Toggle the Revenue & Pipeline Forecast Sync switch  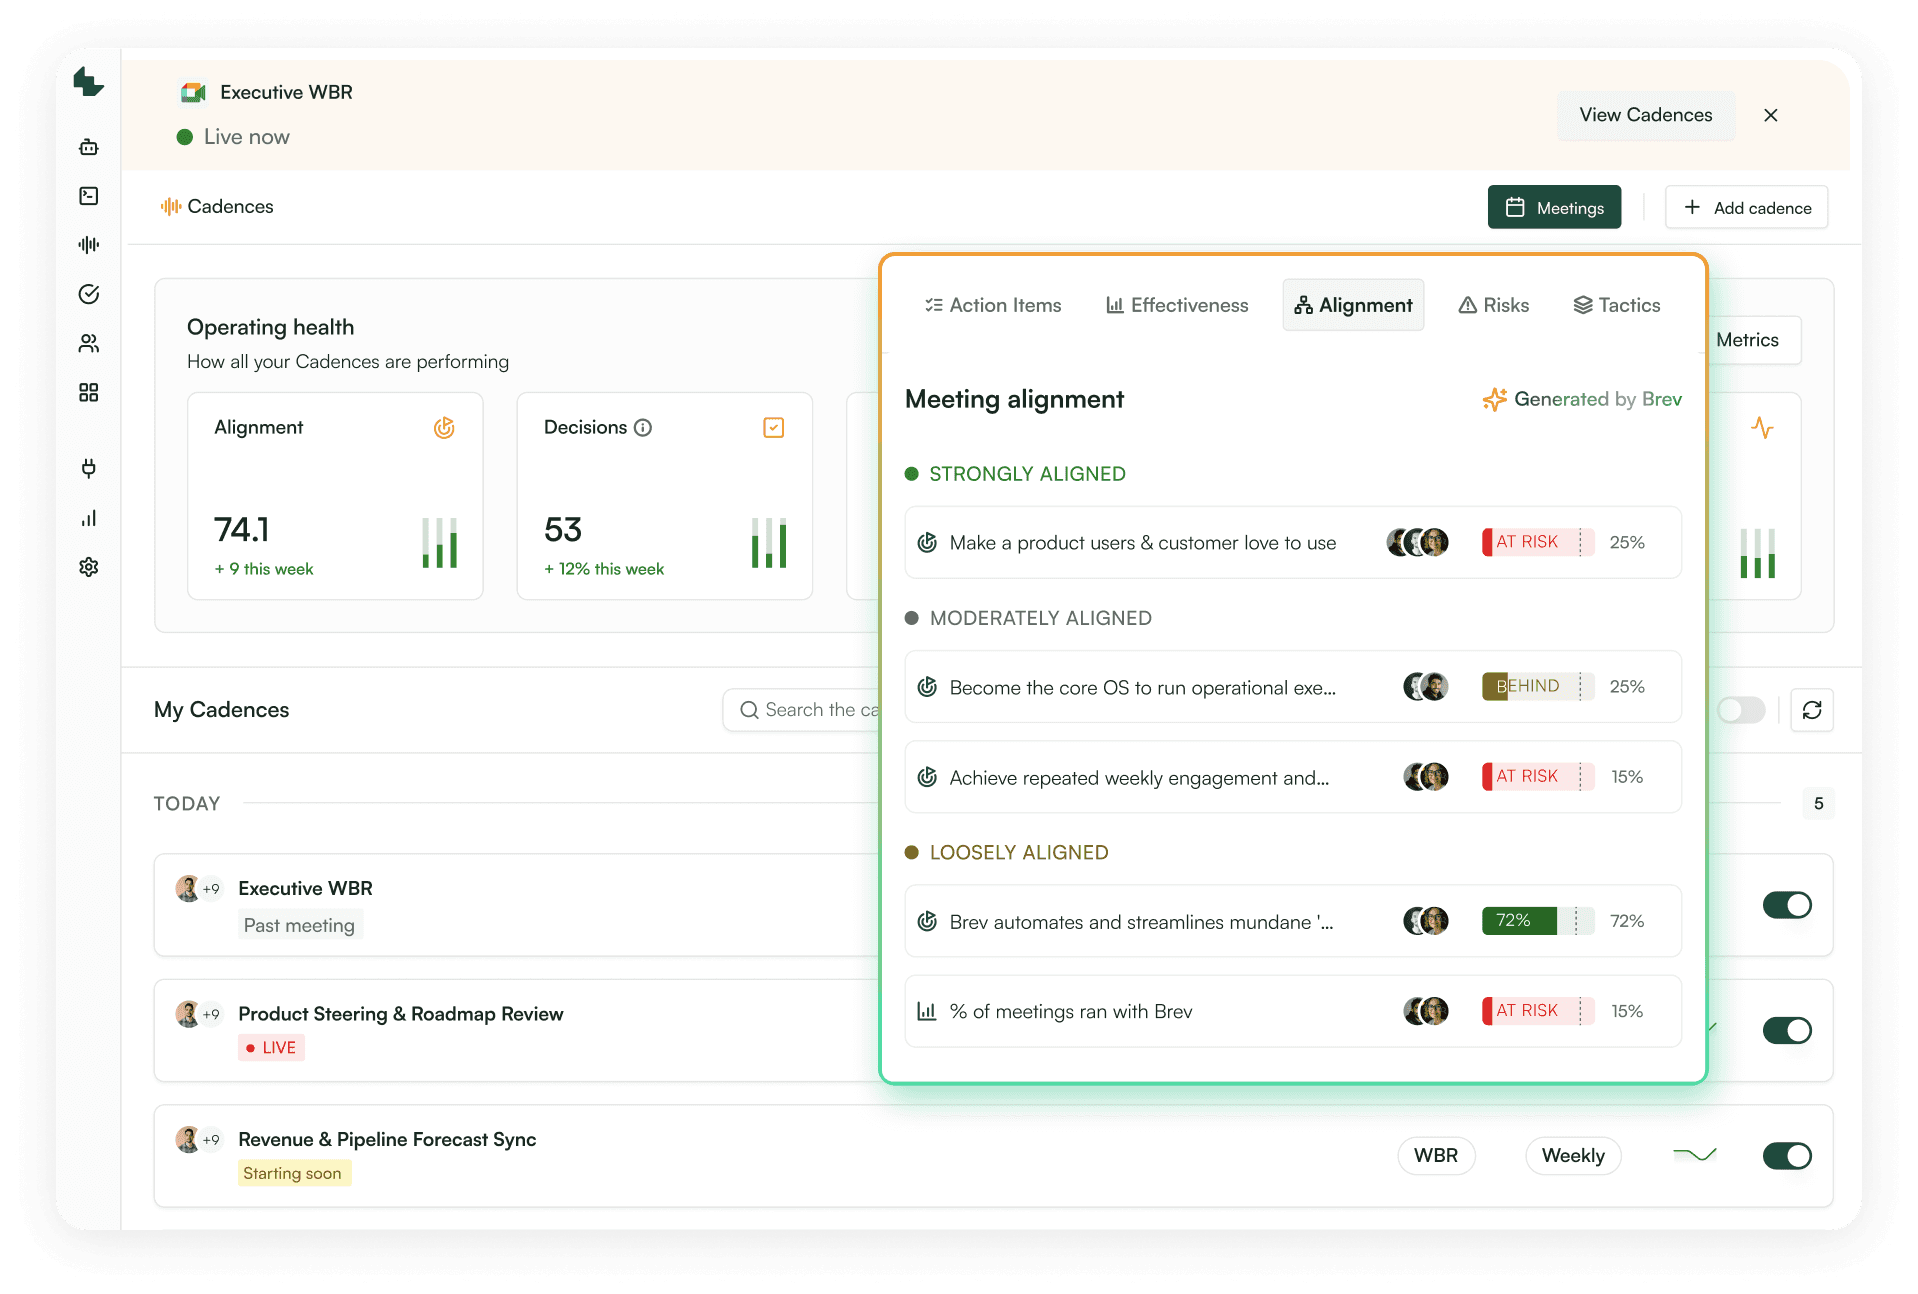[1787, 1156]
